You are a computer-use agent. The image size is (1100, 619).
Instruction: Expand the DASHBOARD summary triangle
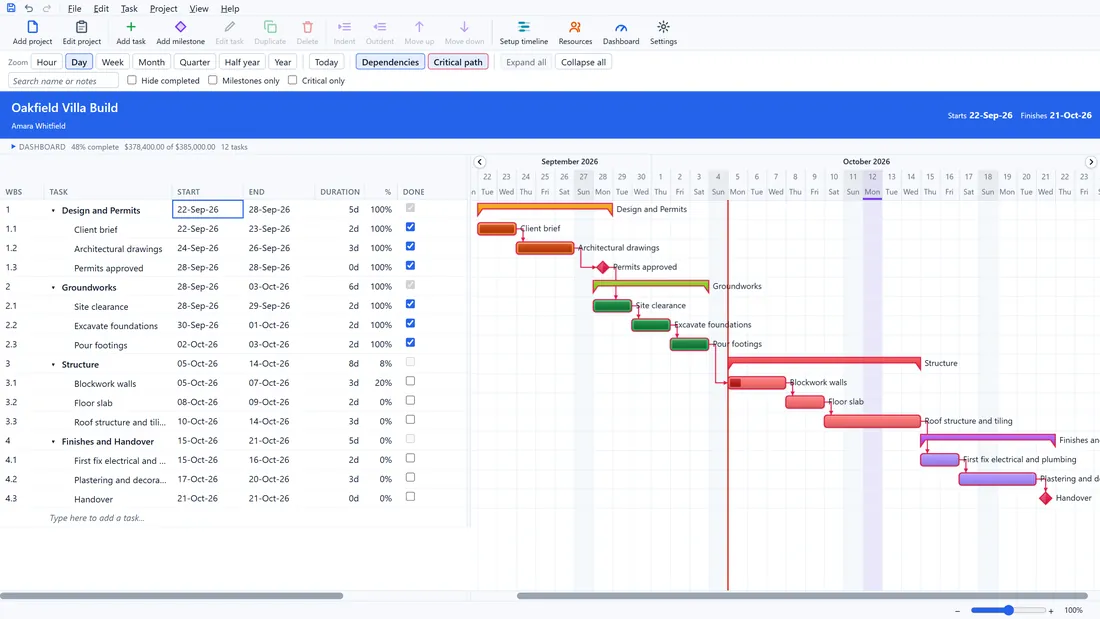click(13, 147)
